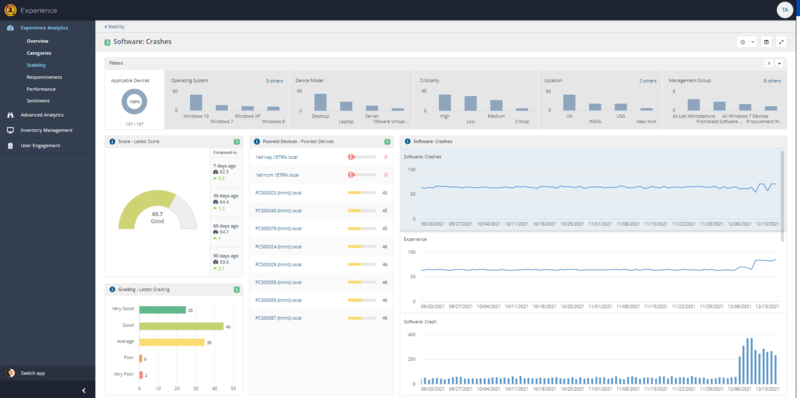The width and height of the screenshot is (800, 398).
Task: Click the info icon on Grading panel
Action: pos(112,289)
